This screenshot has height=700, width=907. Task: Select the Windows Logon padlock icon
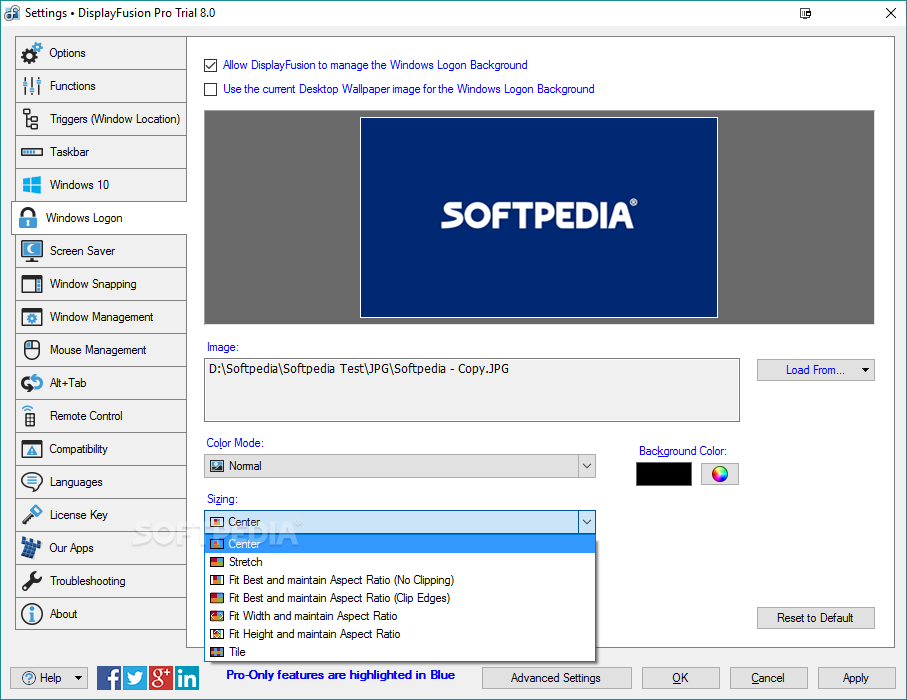(28, 218)
